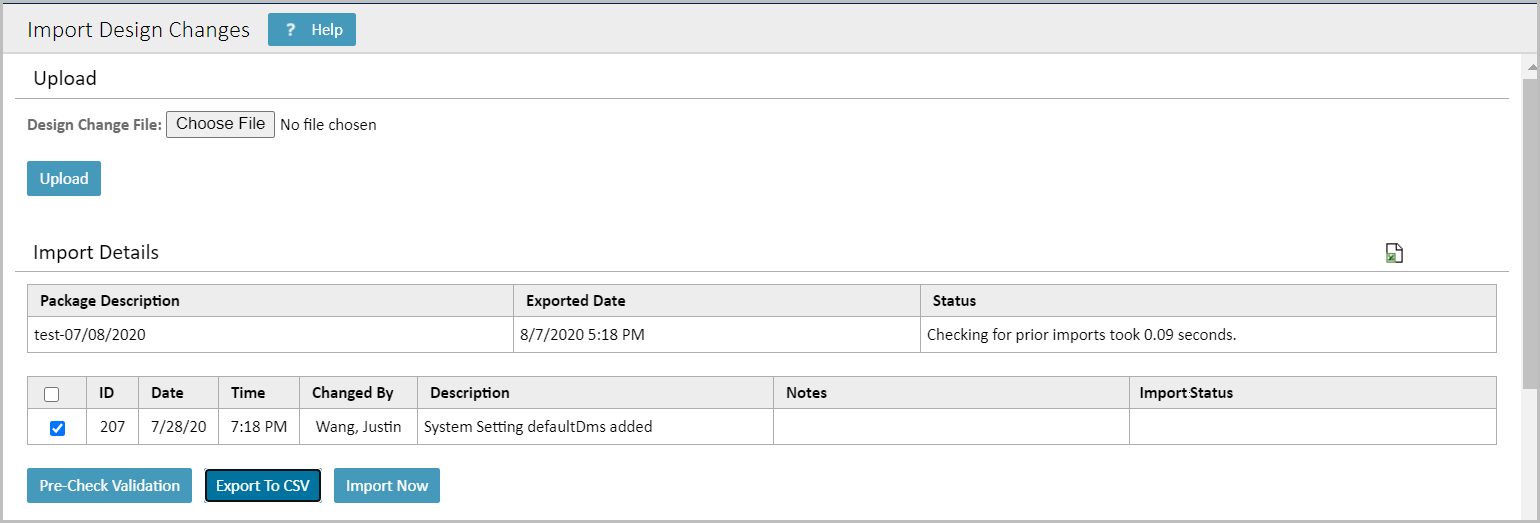Click the "207" ID cell
Image resolution: width=1540 pixels, height=523 pixels.
[113, 427]
